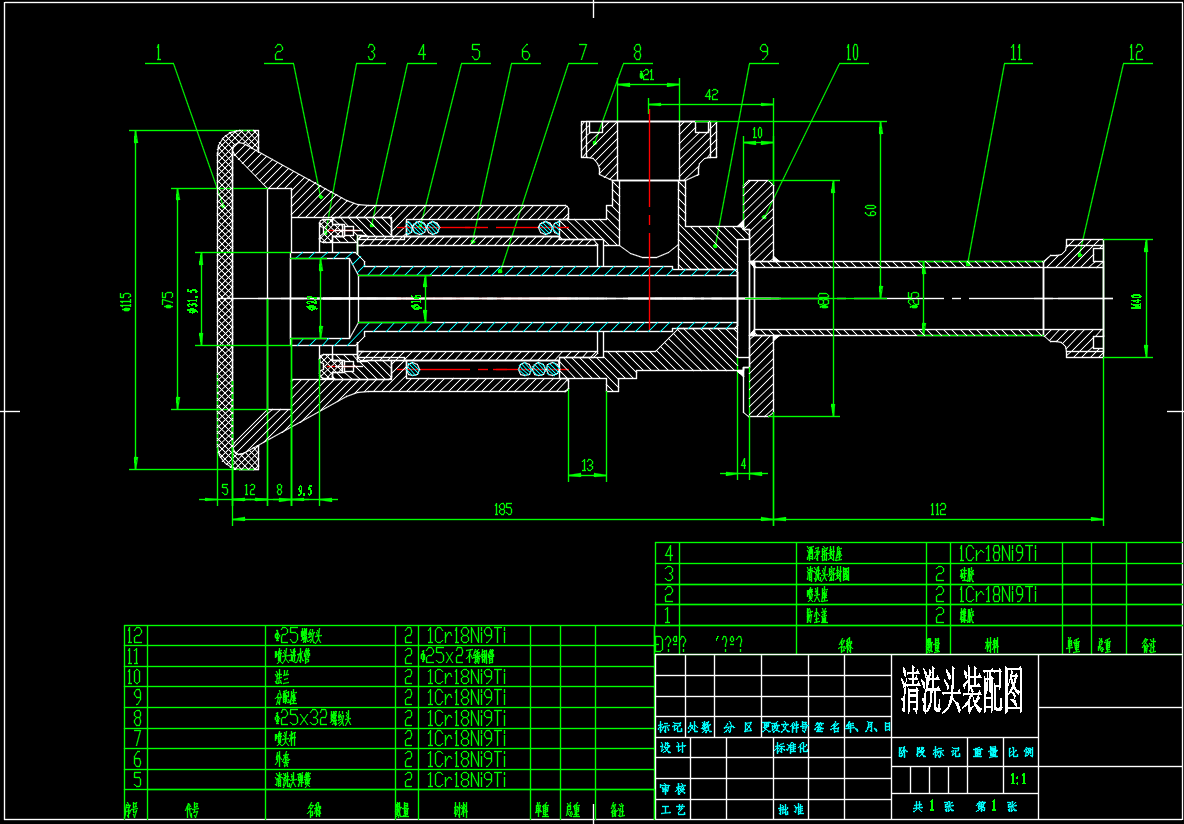This screenshot has height=824, width=1184.
Task: Select part callout number 5
Action: (475, 53)
